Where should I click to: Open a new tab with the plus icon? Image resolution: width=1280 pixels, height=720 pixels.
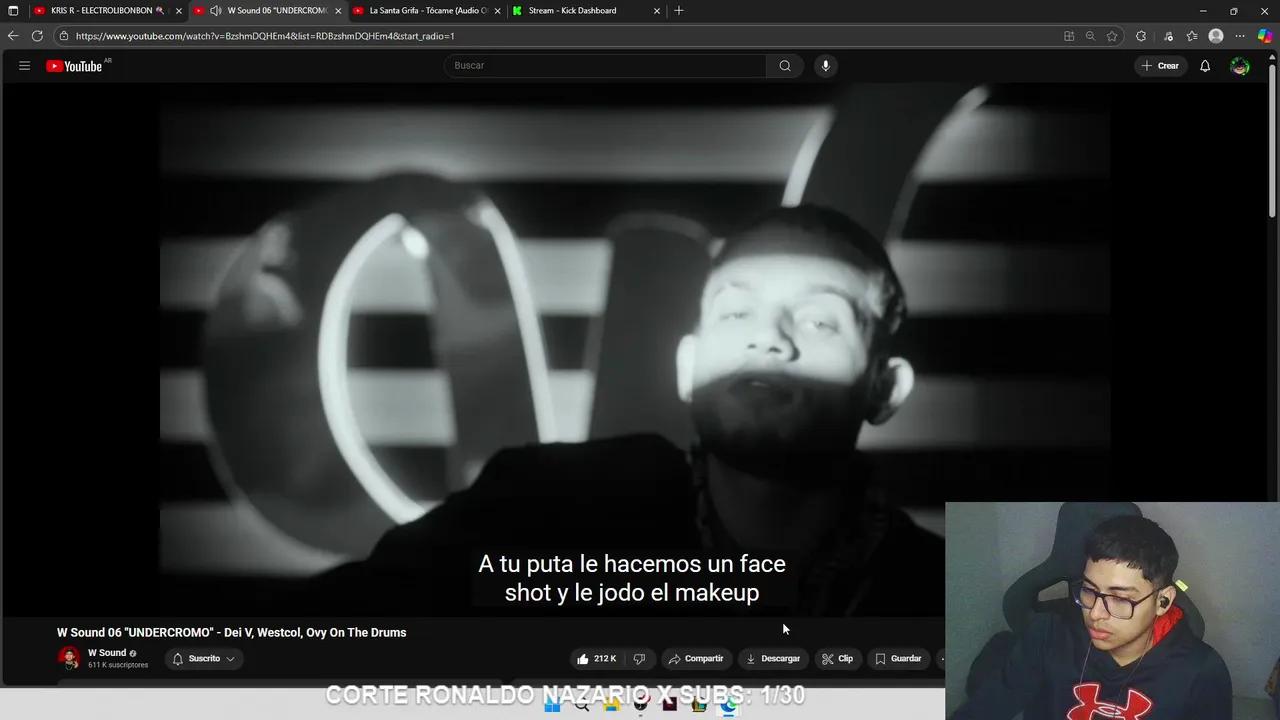(x=679, y=11)
